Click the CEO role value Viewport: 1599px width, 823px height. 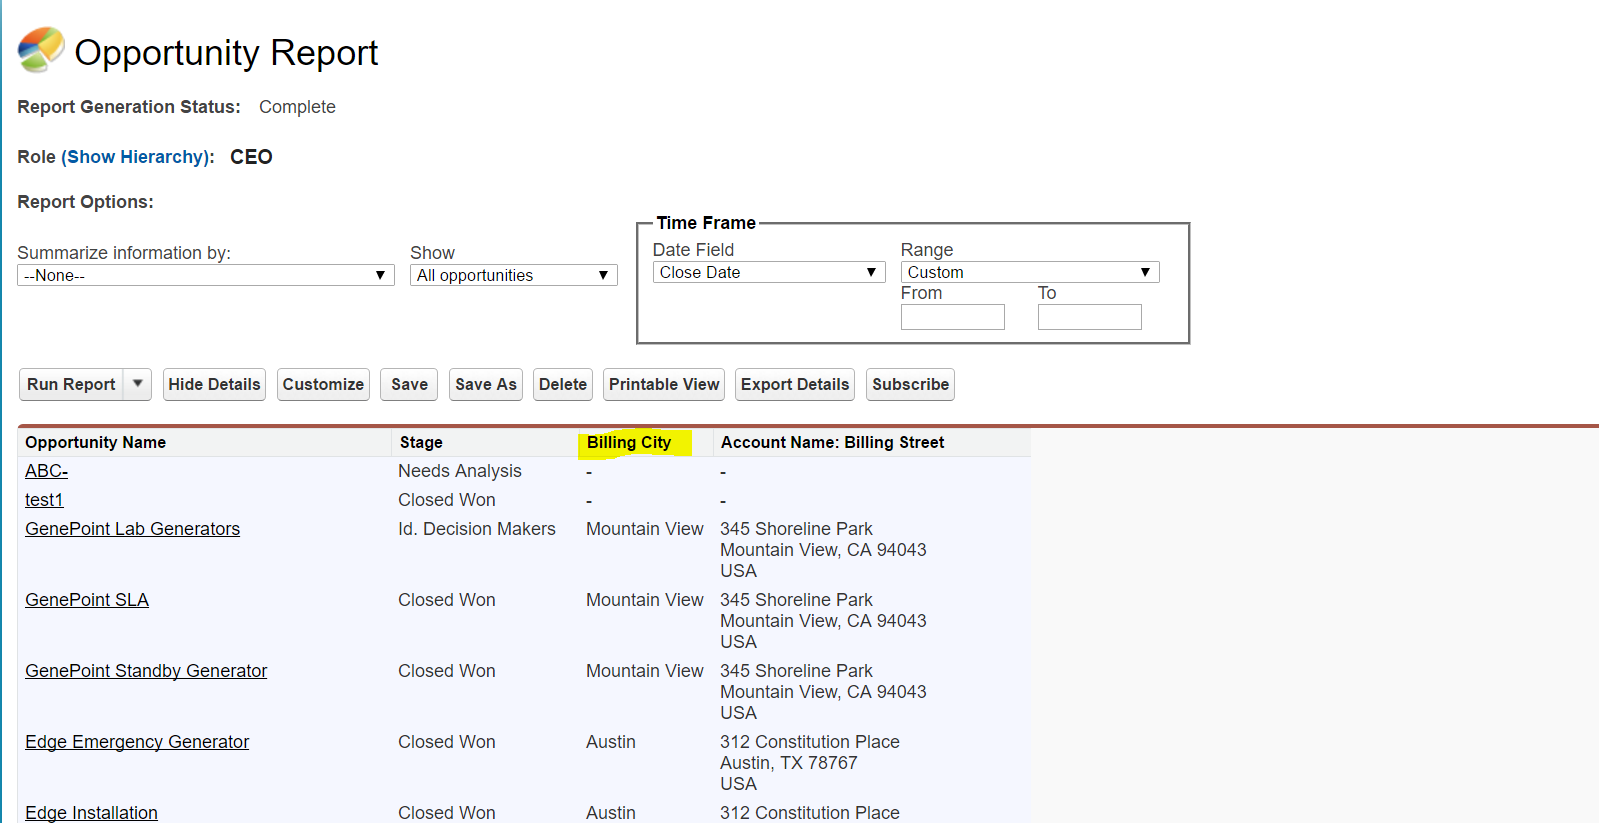tap(251, 157)
